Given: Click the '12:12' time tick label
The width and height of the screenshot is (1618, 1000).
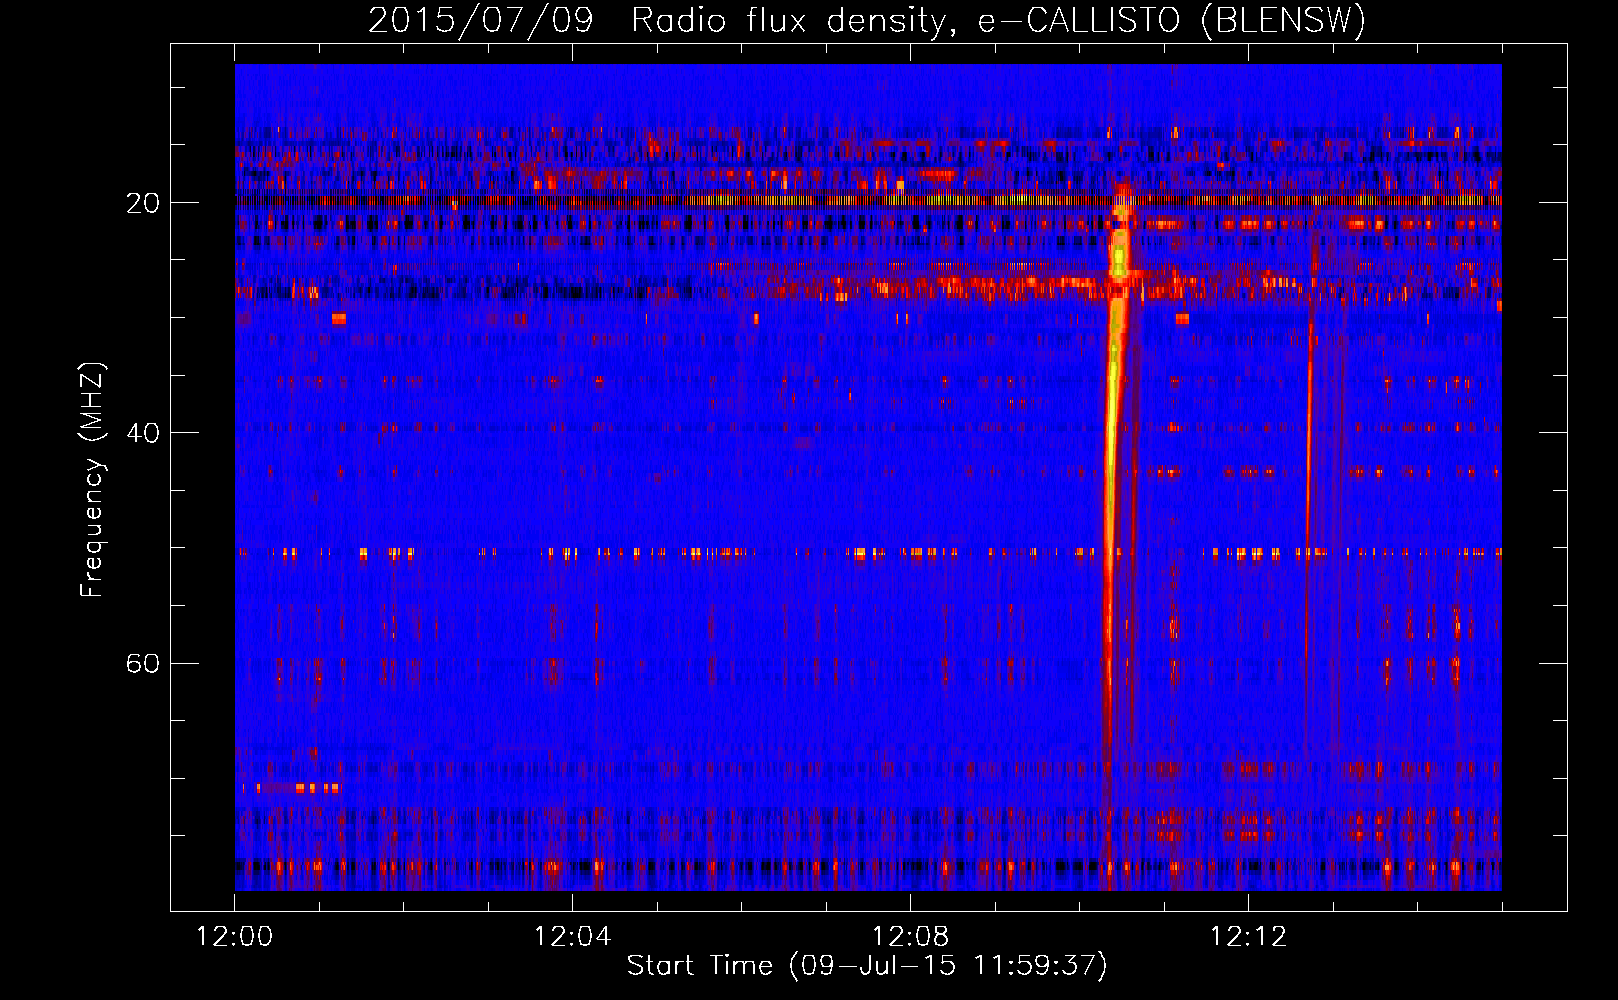Looking at the screenshot, I should click(1248, 936).
